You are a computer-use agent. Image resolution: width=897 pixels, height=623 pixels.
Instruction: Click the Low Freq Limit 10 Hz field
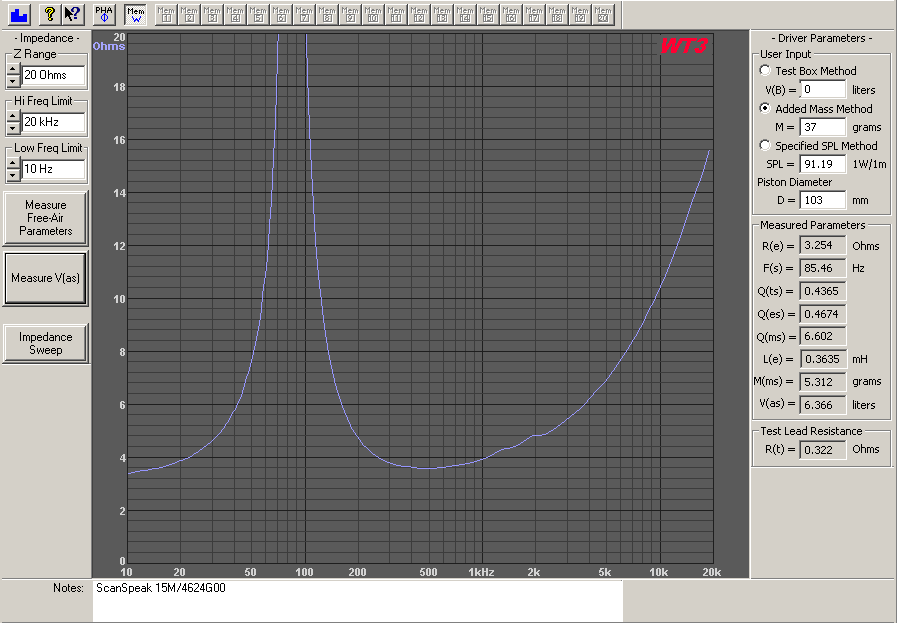(x=53, y=169)
